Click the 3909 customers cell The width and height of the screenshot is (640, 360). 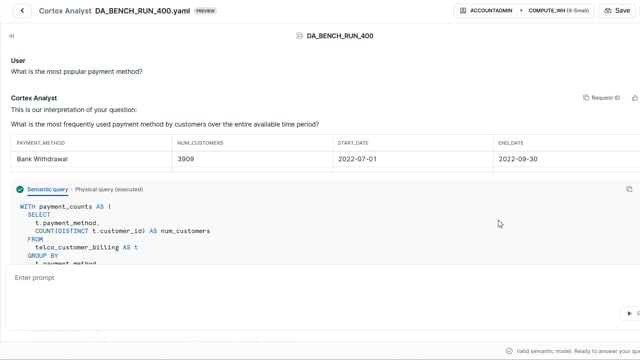(x=252, y=159)
